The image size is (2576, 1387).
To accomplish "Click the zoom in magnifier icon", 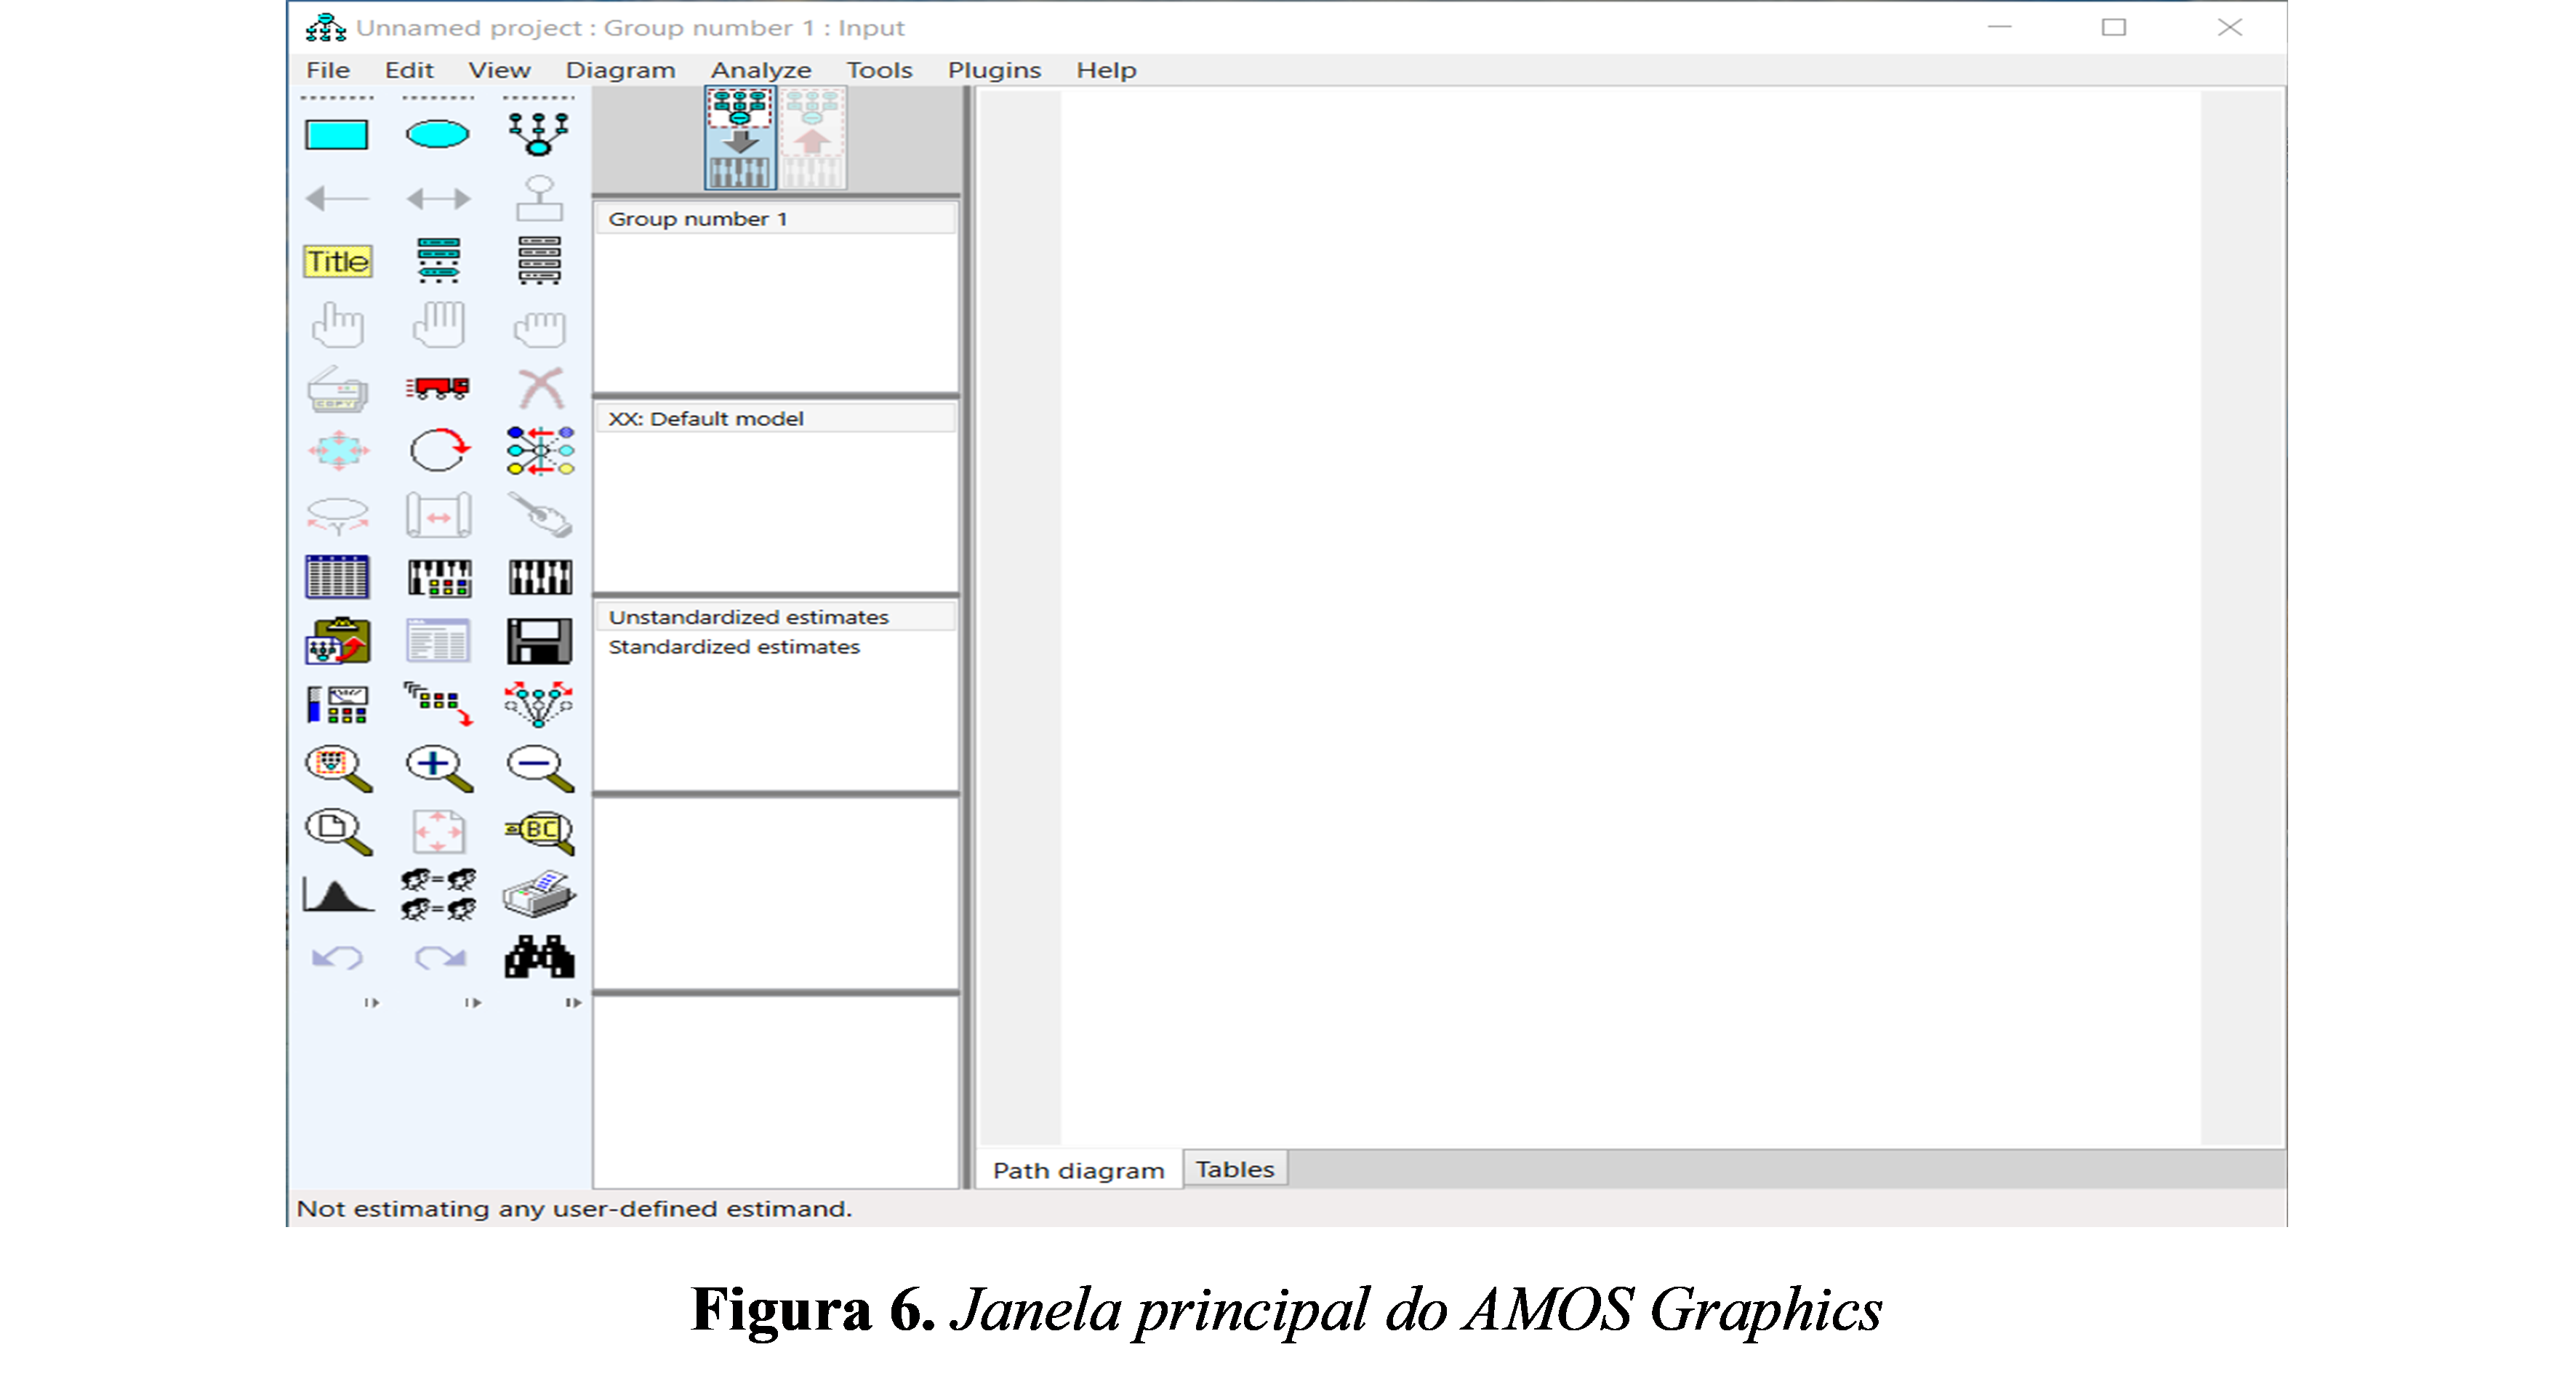I will (438, 768).
